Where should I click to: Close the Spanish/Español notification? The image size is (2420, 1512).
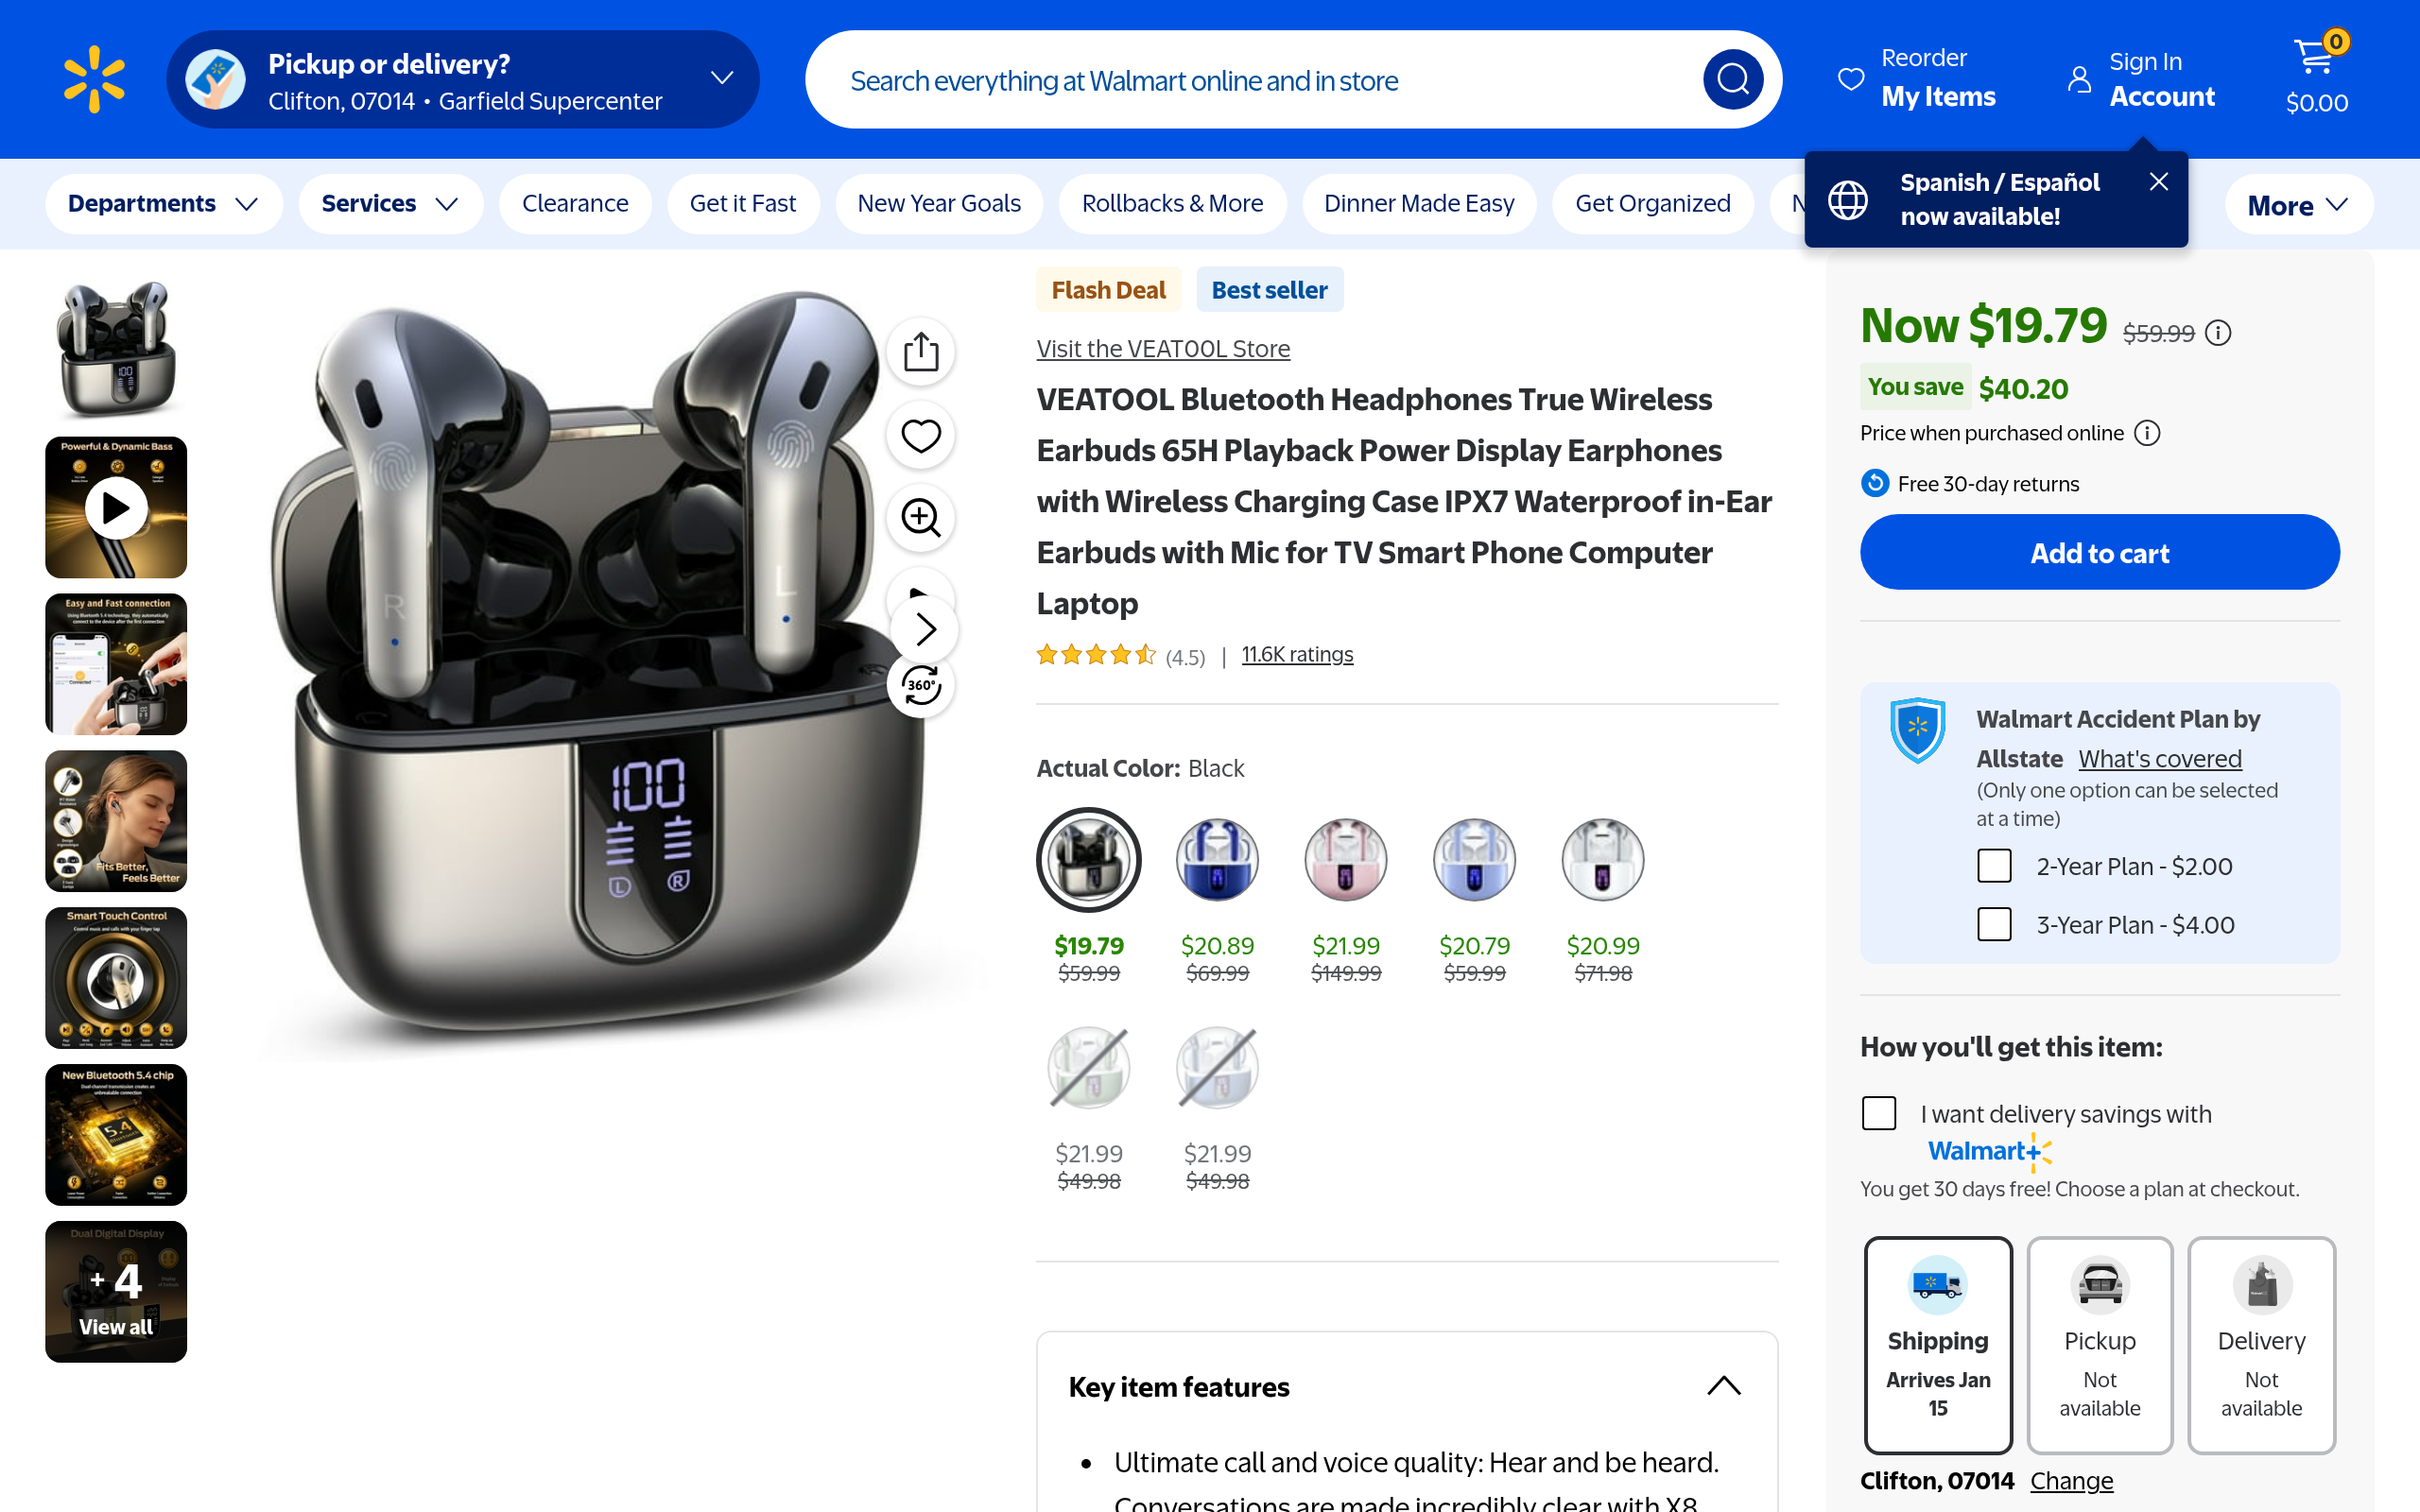pyautogui.click(x=2158, y=181)
